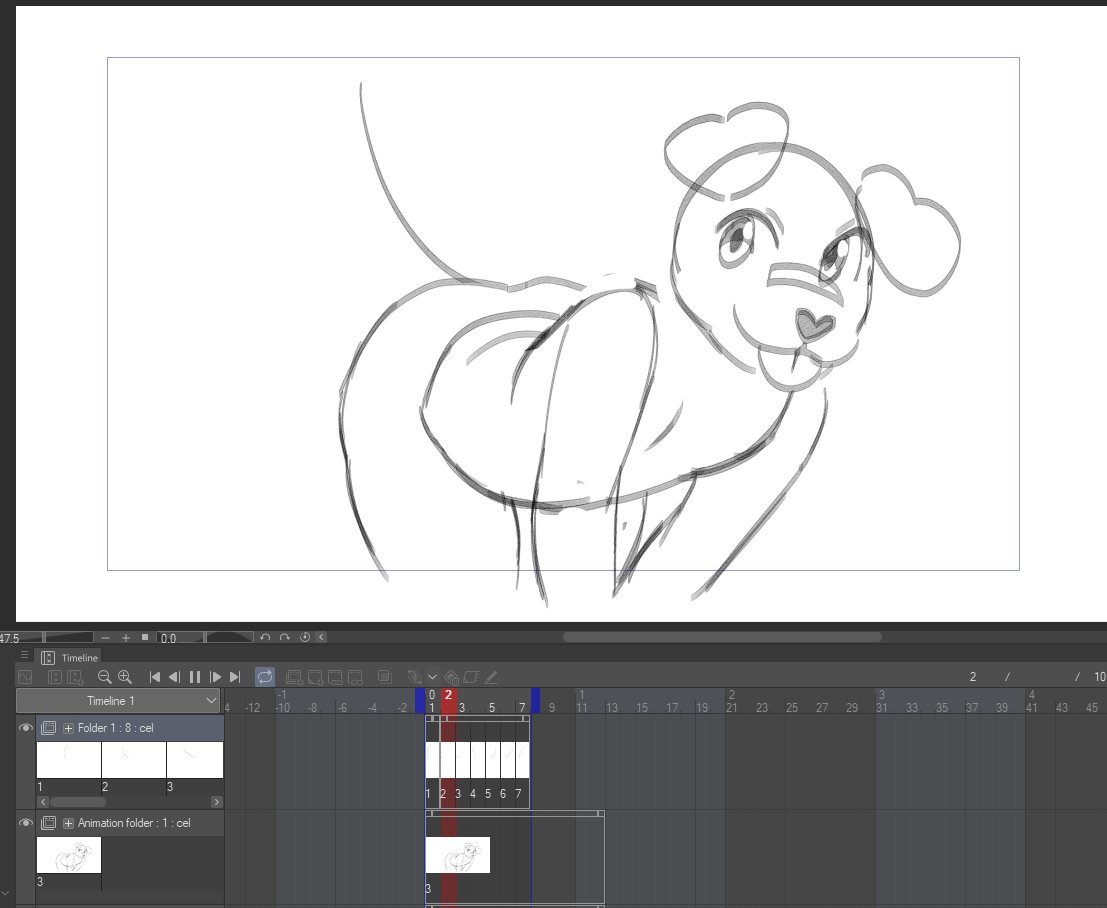Expand the Animation folder track
The height and width of the screenshot is (908, 1107).
(68, 823)
